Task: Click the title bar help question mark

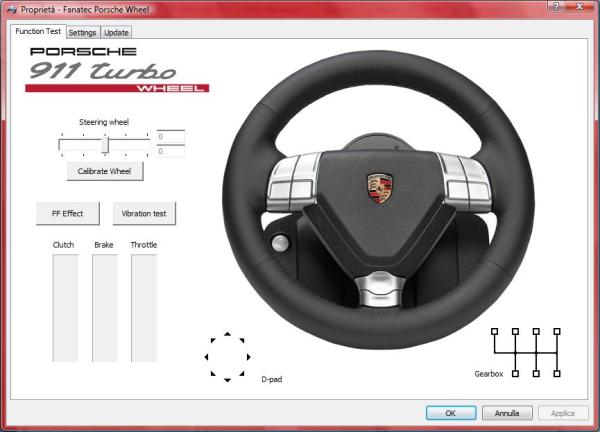Action: click(557, 6)
